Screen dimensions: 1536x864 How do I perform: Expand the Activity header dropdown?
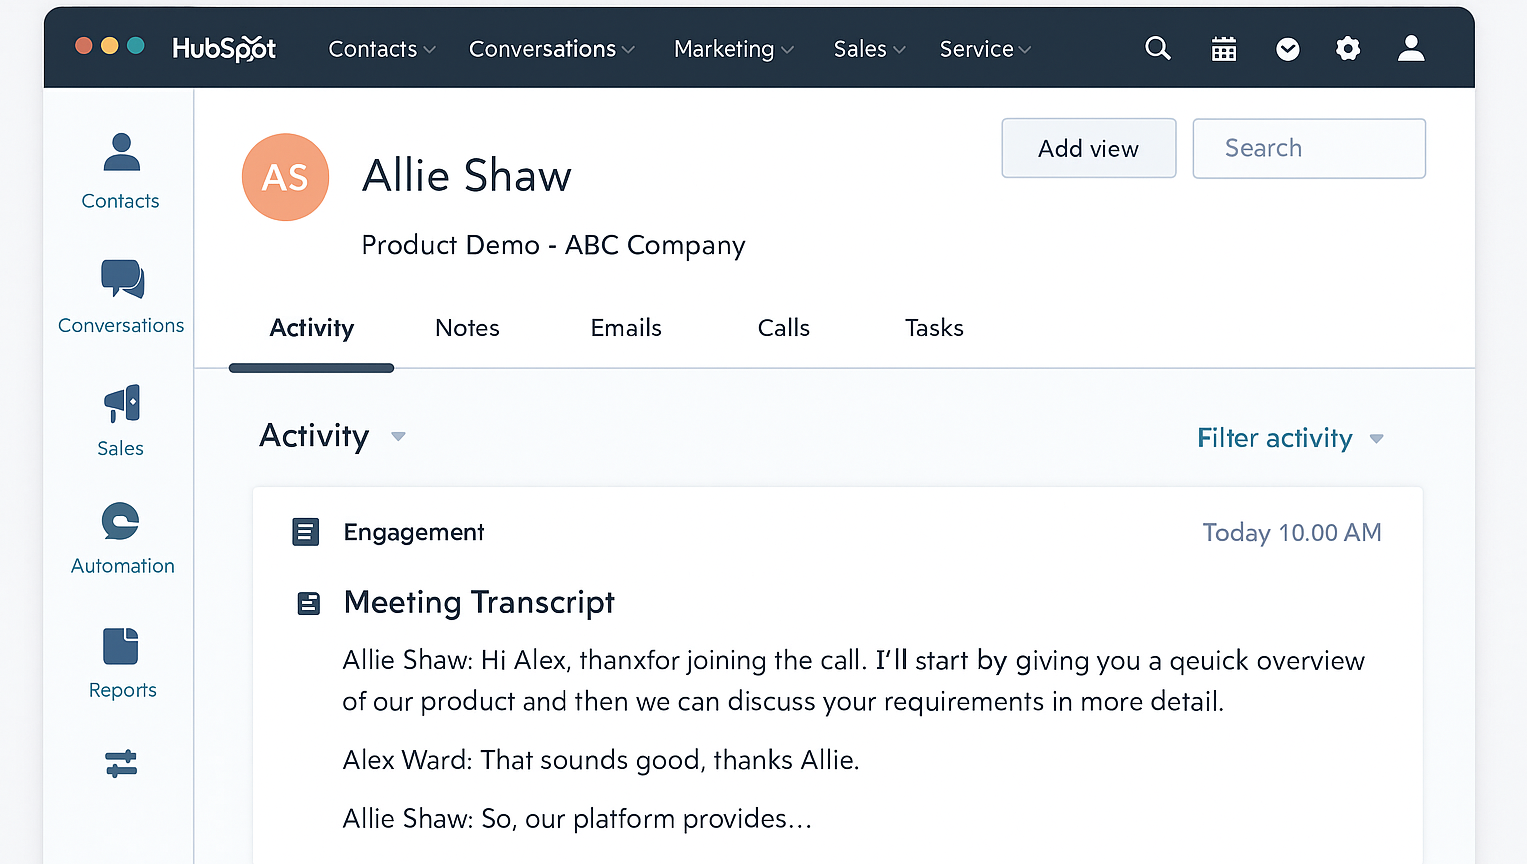point(398,437)
